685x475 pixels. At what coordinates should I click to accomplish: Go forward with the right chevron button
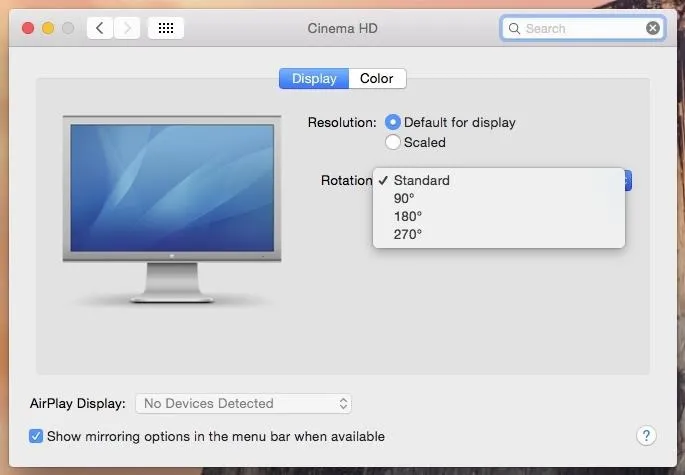click(127, 28)
